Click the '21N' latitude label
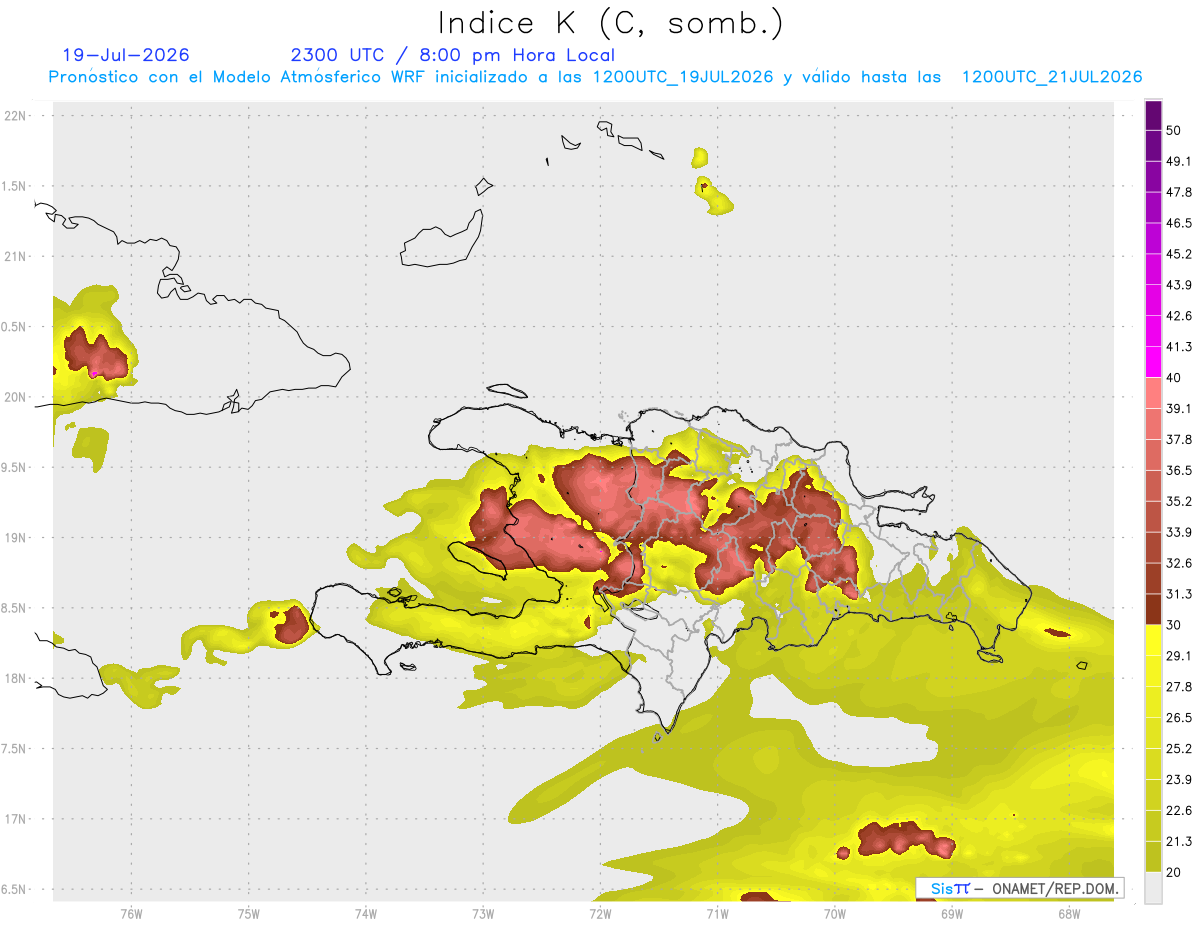The height and width of the screenshot is (927, 1200). 15,256
